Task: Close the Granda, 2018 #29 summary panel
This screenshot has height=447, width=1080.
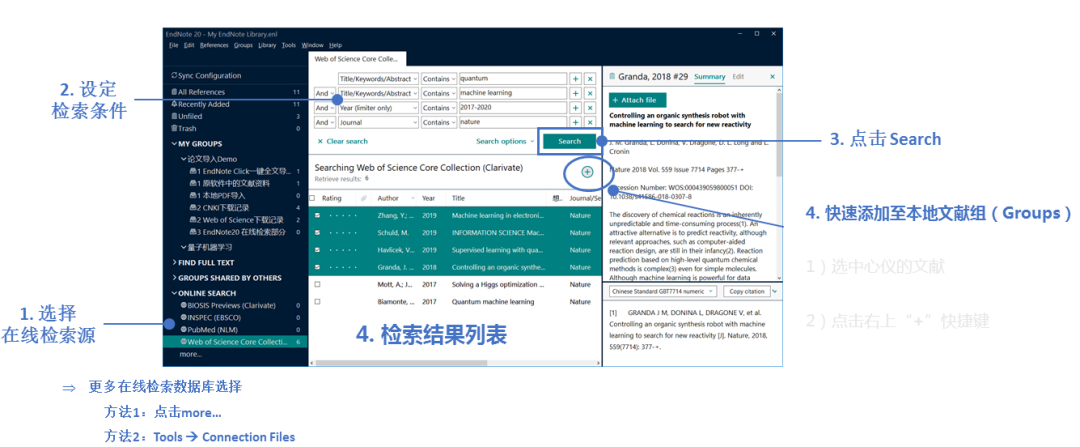Action: [772, 76]
